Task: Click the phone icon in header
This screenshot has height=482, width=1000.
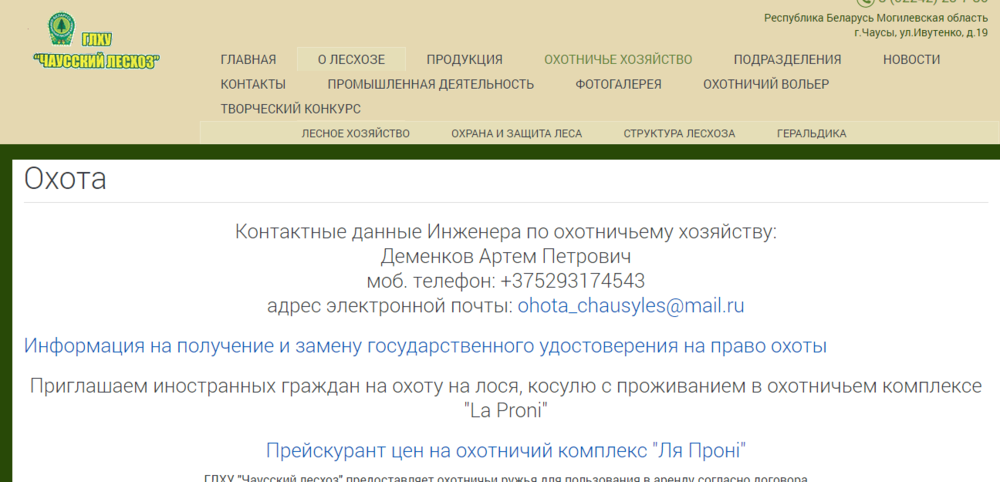Action: coord(865,3)
